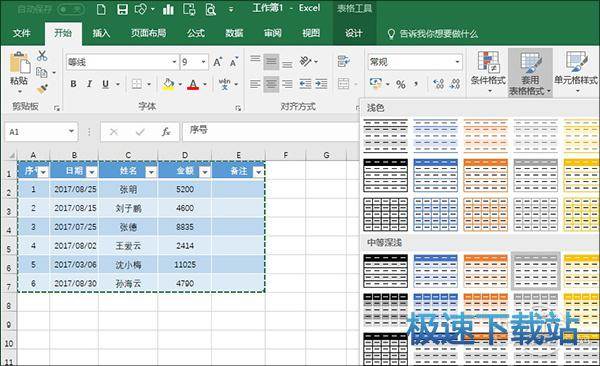This screenshot has width=600, height=366.
Task: Toggle Italic formatting
Action: click(x=89, y=84)
